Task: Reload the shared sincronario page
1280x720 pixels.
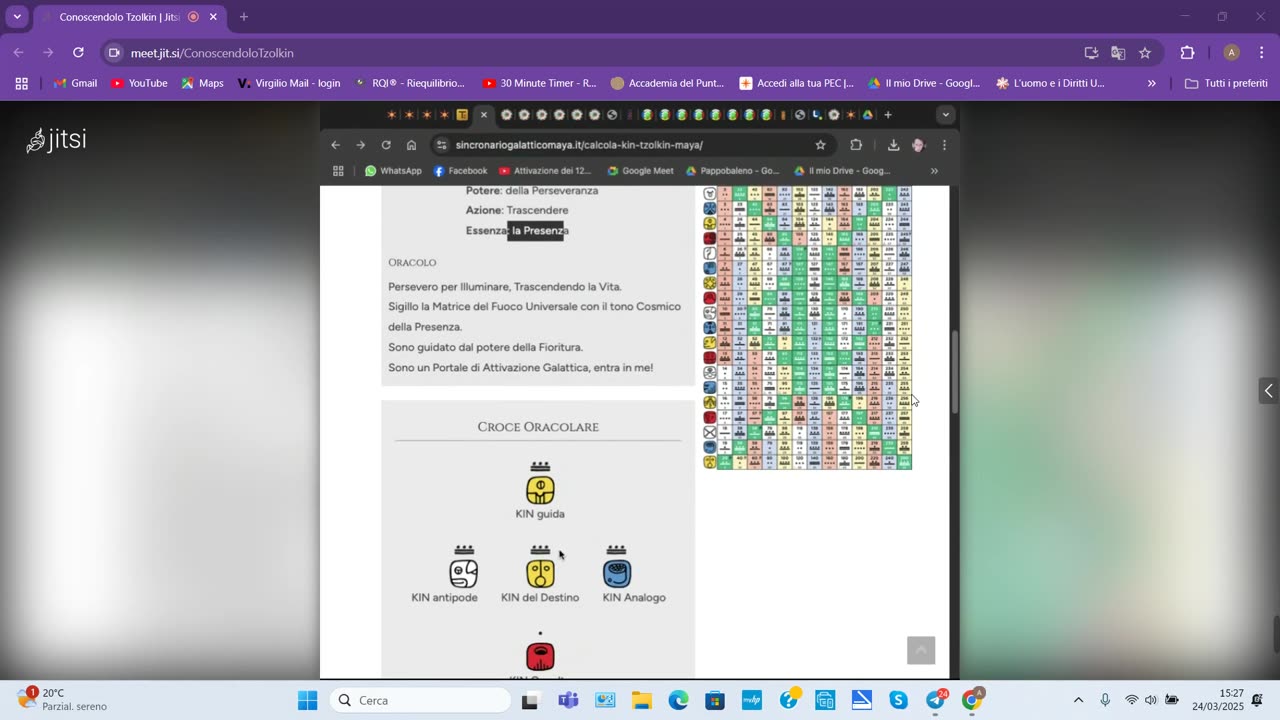Action: pos(386,145)
